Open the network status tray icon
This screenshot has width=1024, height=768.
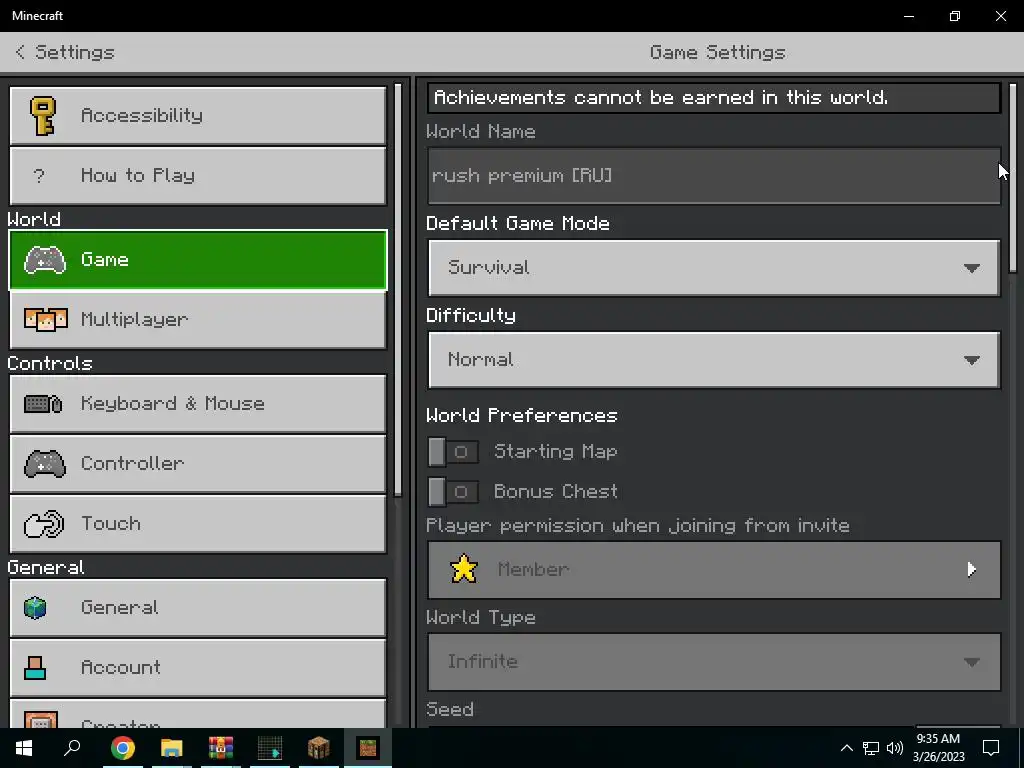click(x=871, y=748)
